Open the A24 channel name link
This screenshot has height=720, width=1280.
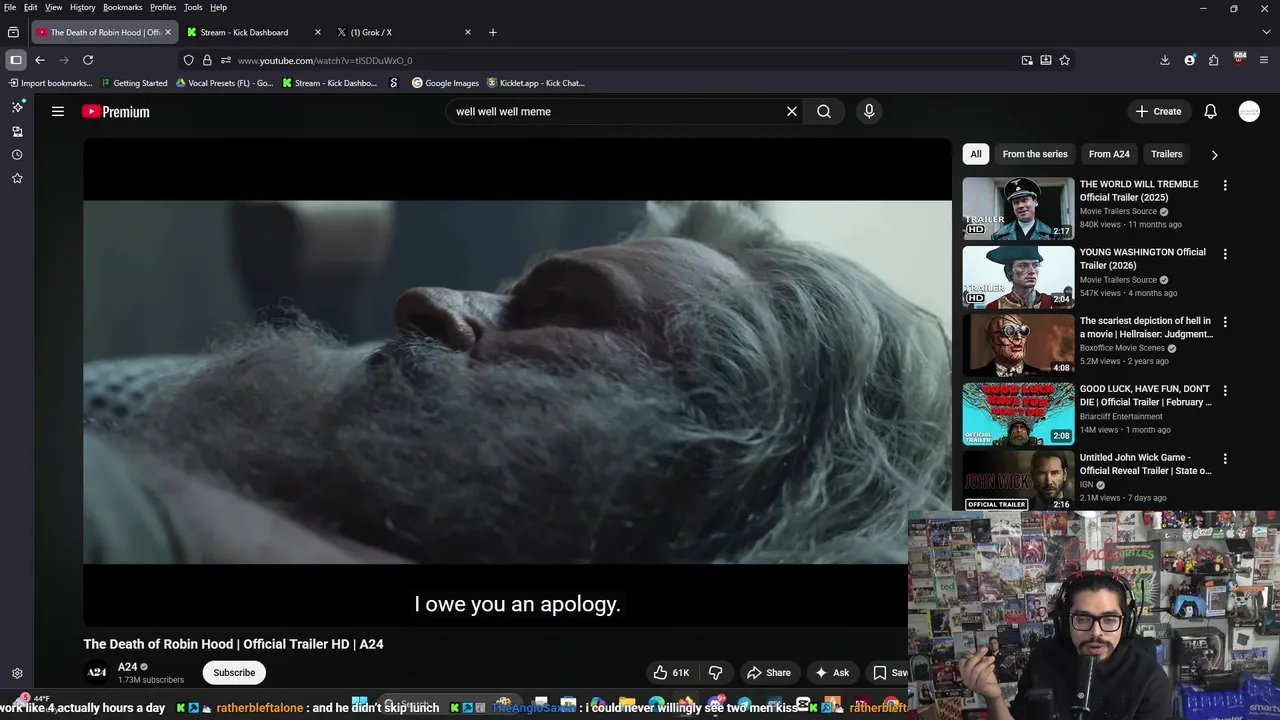point(127,667)
